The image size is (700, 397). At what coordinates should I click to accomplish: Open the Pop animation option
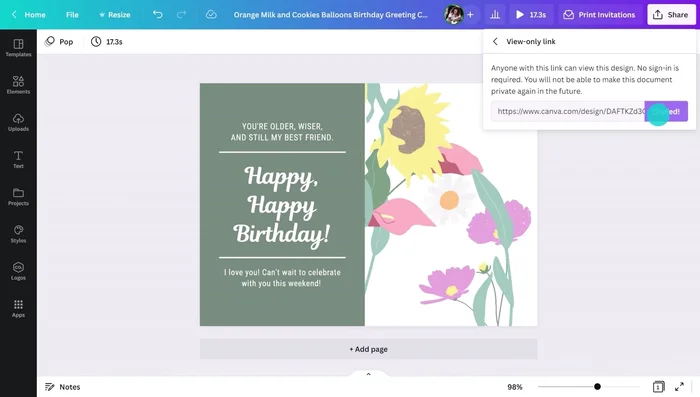tap(59, 42)
